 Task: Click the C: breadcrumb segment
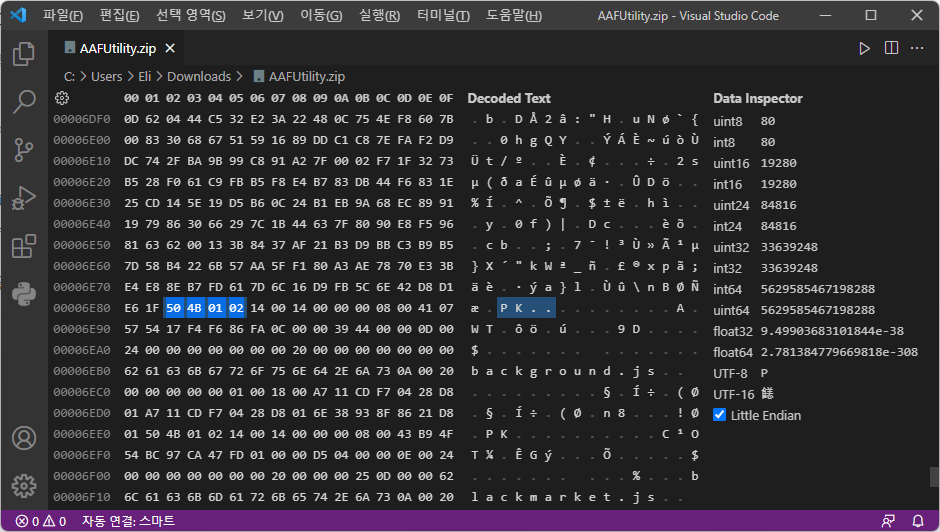[x=70, y=76]
